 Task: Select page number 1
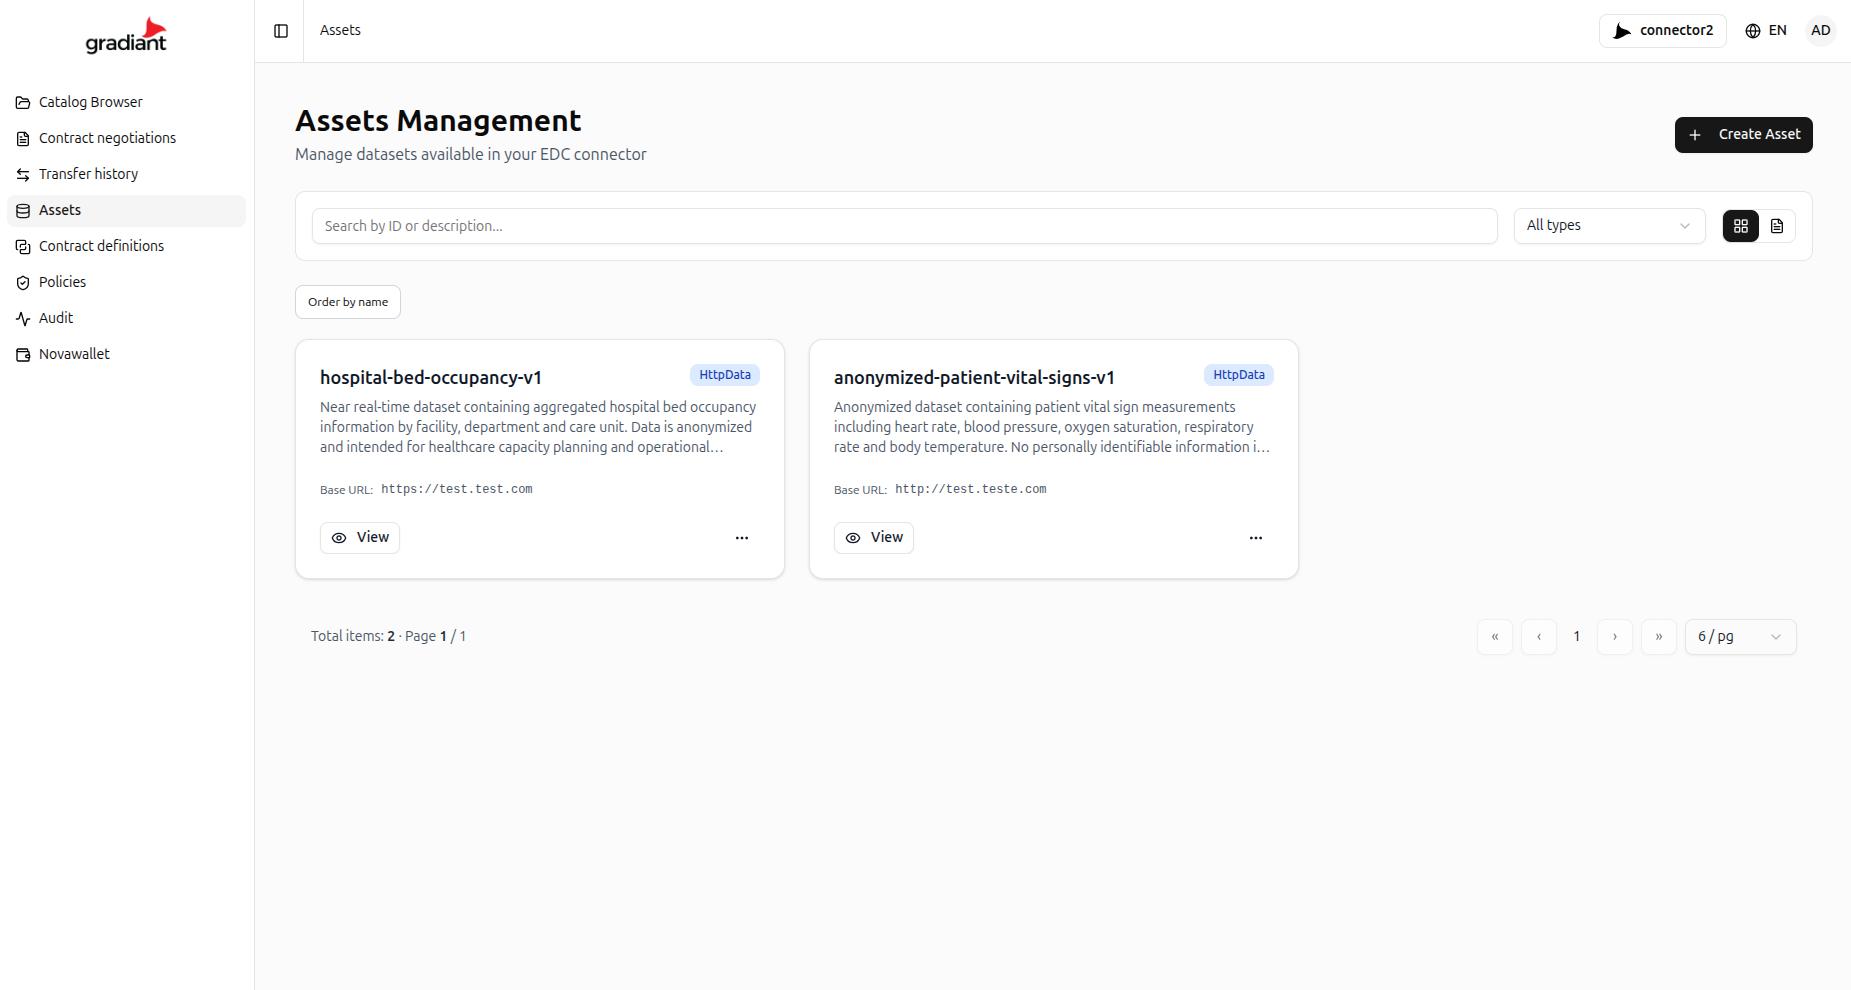pos(1577,637)
